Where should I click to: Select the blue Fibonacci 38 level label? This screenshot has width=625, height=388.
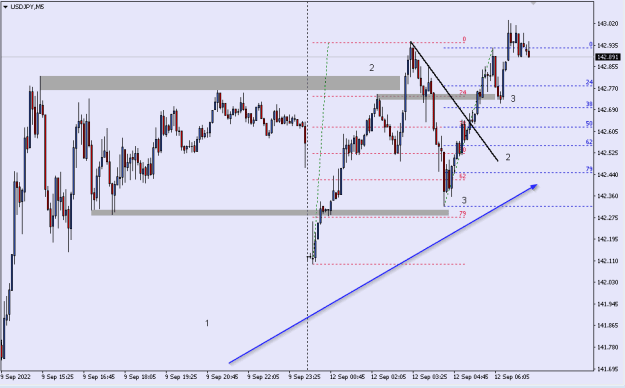(589, 104)
